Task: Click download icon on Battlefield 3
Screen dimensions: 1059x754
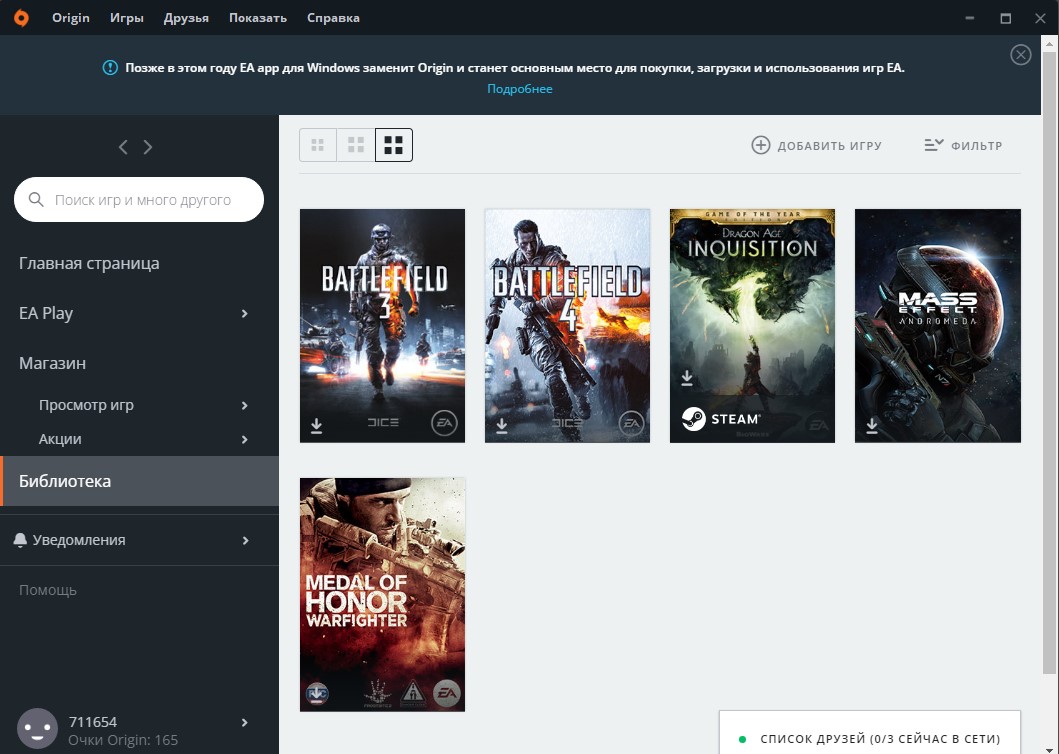Action: [x=316, y=426]
